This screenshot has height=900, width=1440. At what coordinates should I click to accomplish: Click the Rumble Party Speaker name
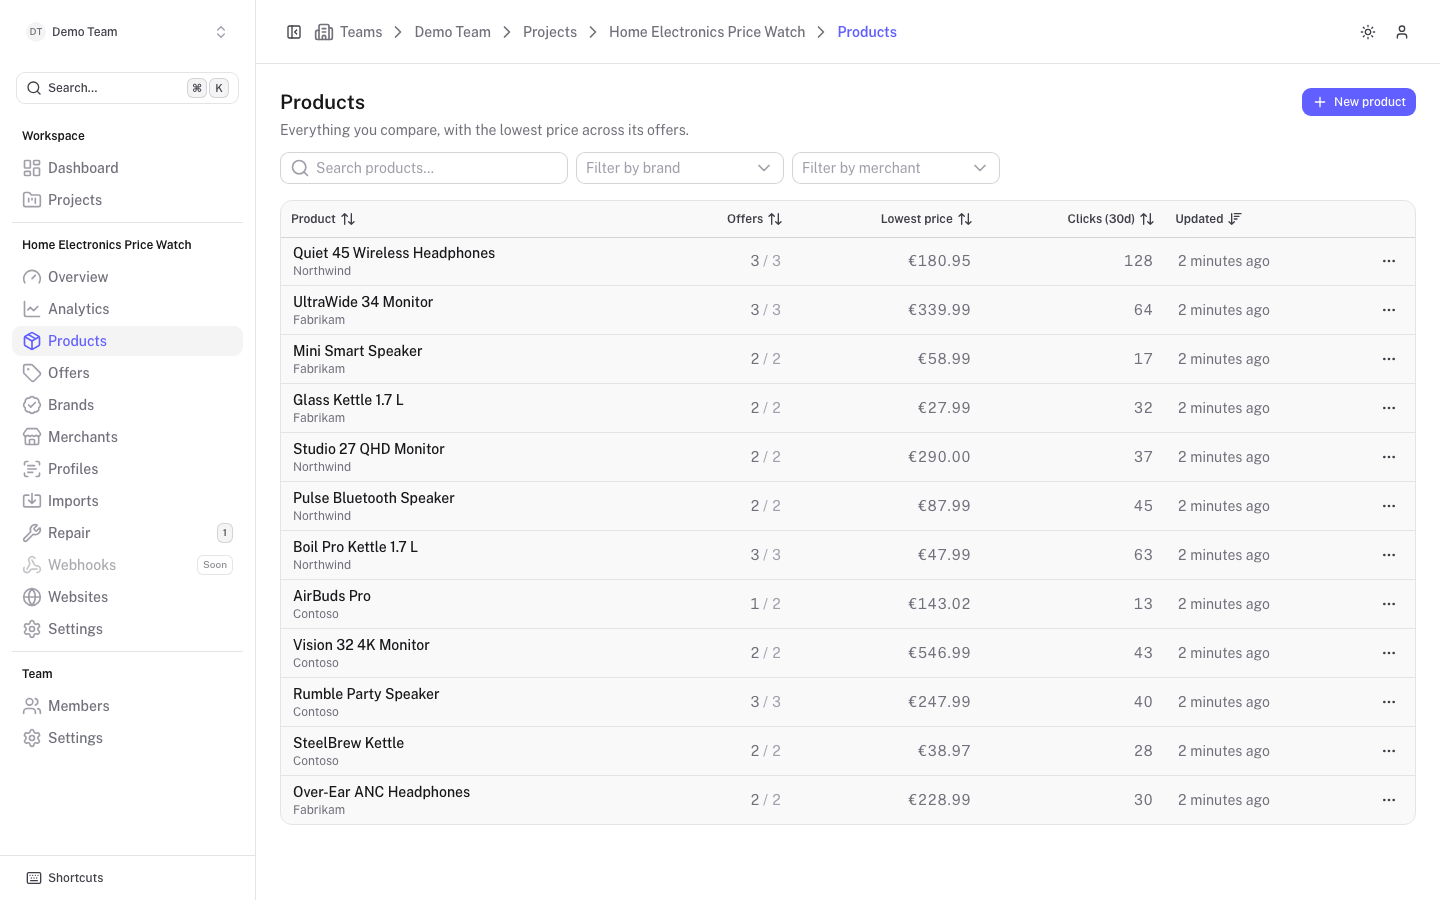[366, 694]
